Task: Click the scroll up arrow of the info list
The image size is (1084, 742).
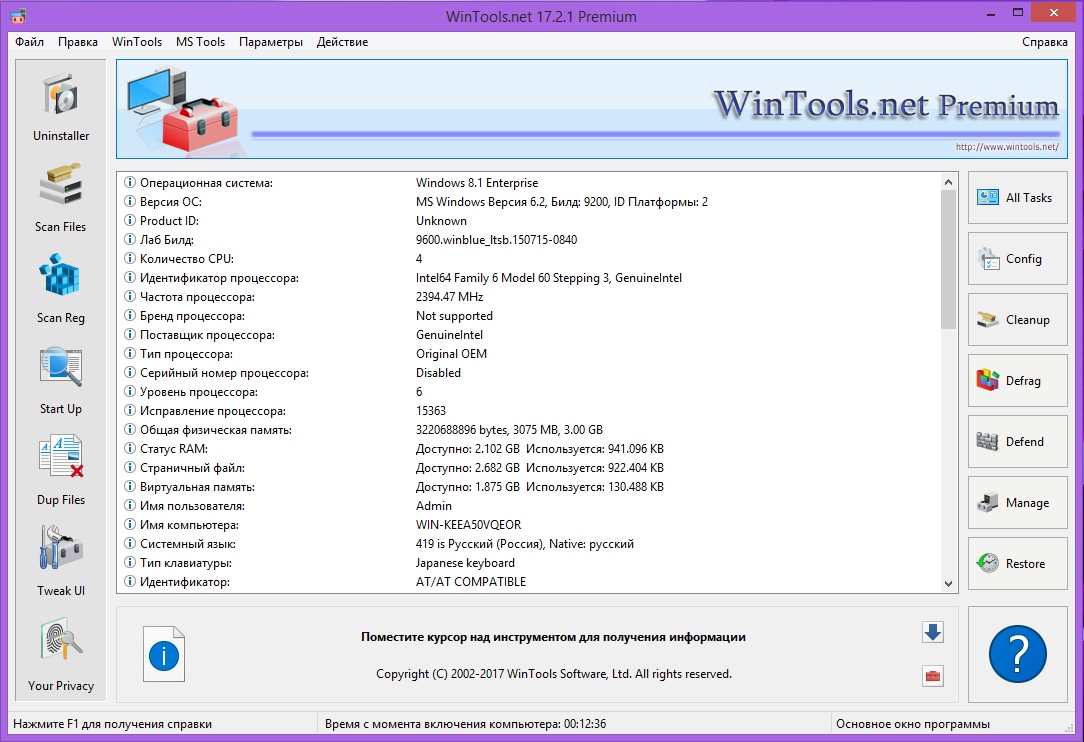Action: coord(948,183)
